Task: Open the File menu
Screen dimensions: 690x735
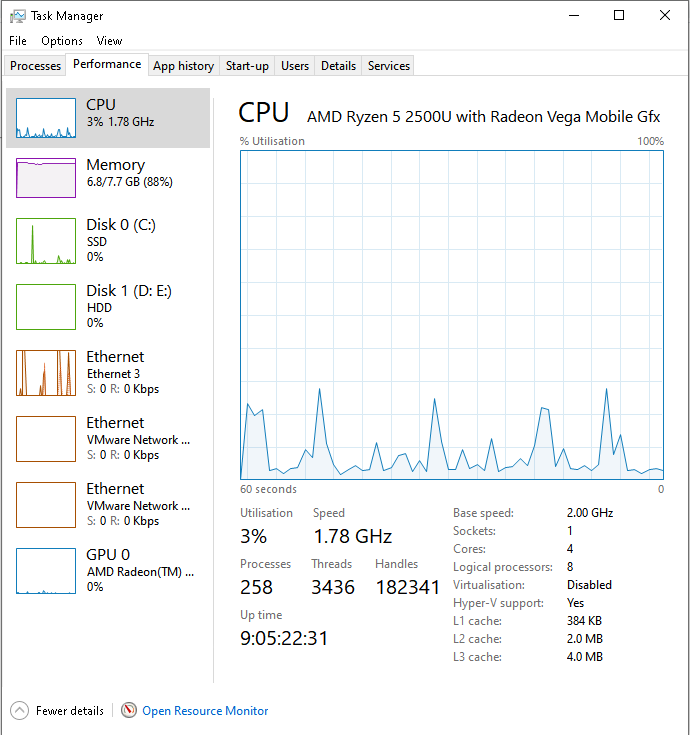Action: tap(18, 41)
